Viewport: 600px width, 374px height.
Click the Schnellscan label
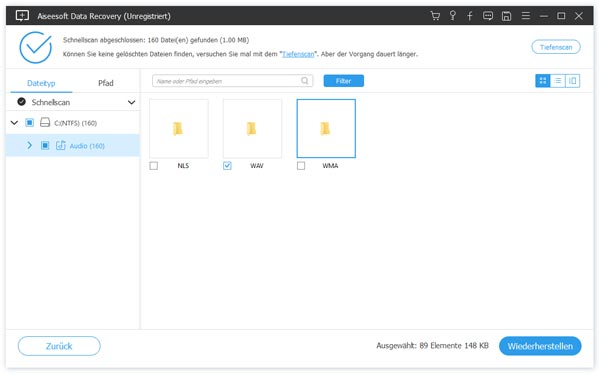51,102
